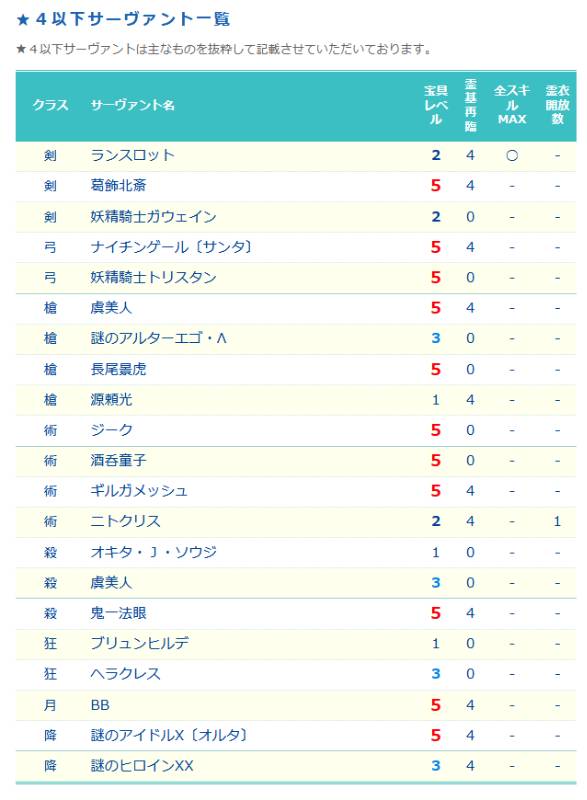The height and width of the screenshot is (800, 587).
Task: Click the ランスロット servant name
Action: (133, 155)
